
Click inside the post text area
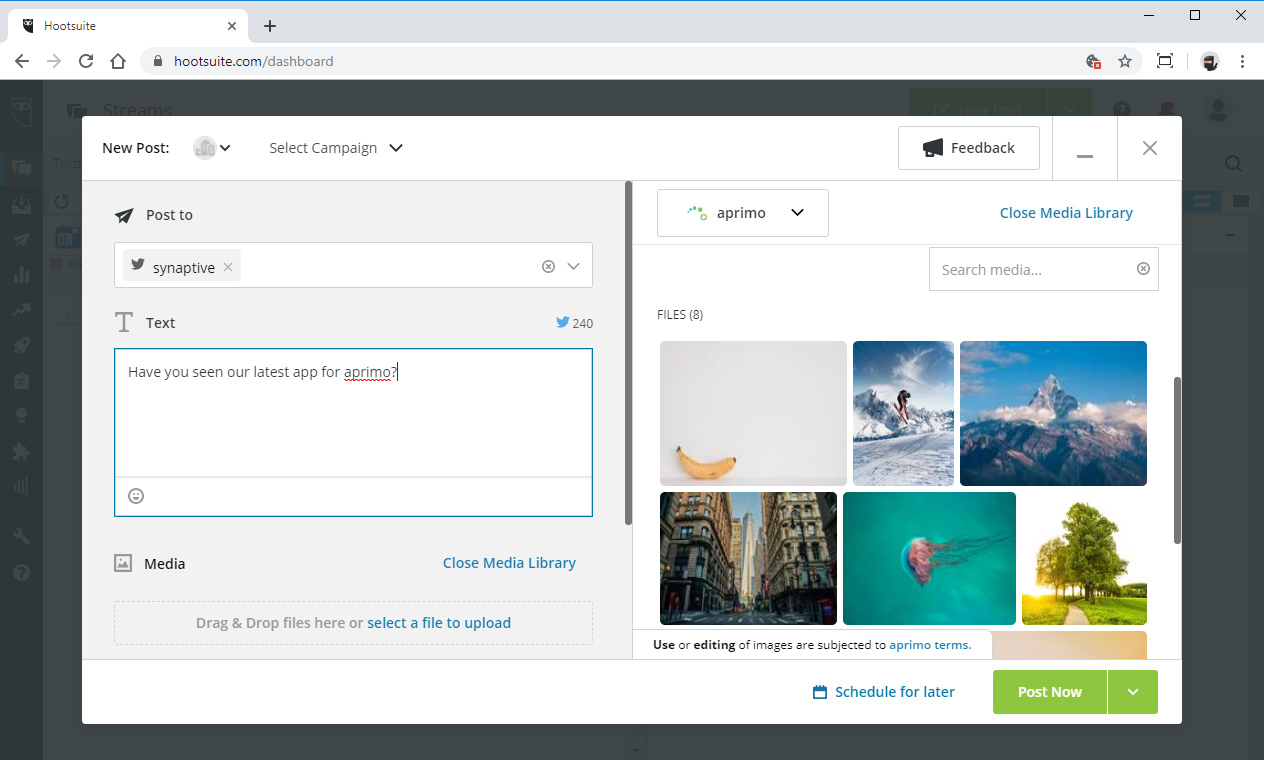coord(354,412)
